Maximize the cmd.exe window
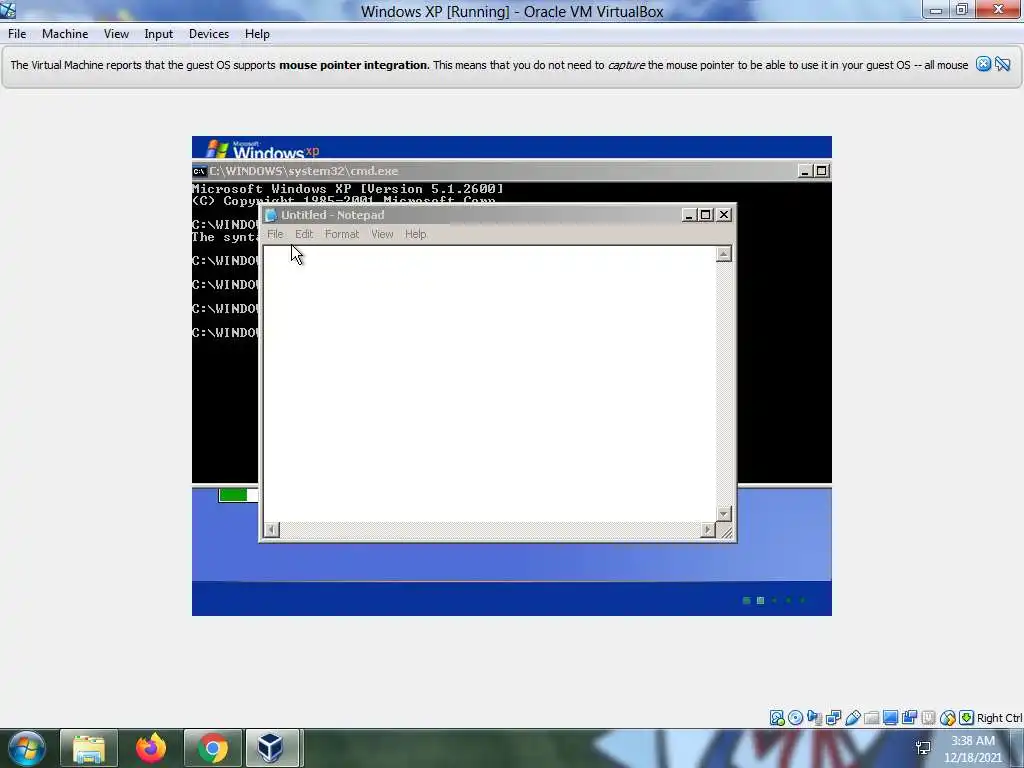The height and width of the screenshot is (768, 1024). coord(822,171)
